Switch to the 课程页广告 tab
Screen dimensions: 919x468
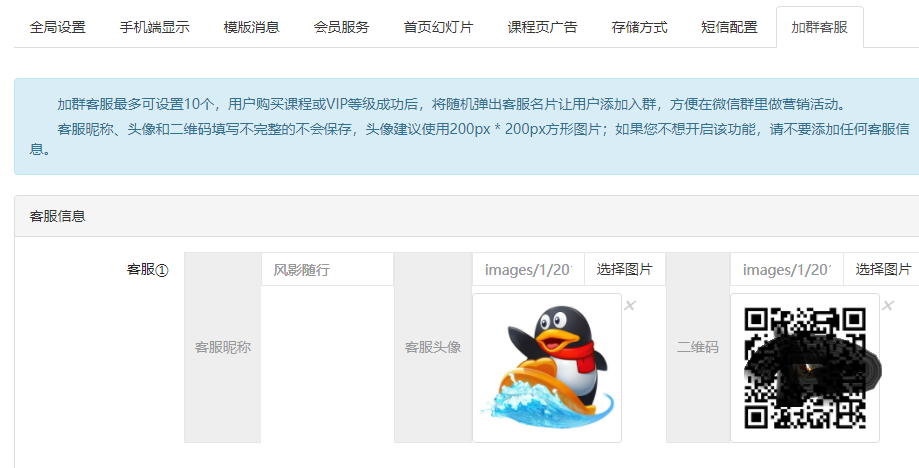pos(542,27)
